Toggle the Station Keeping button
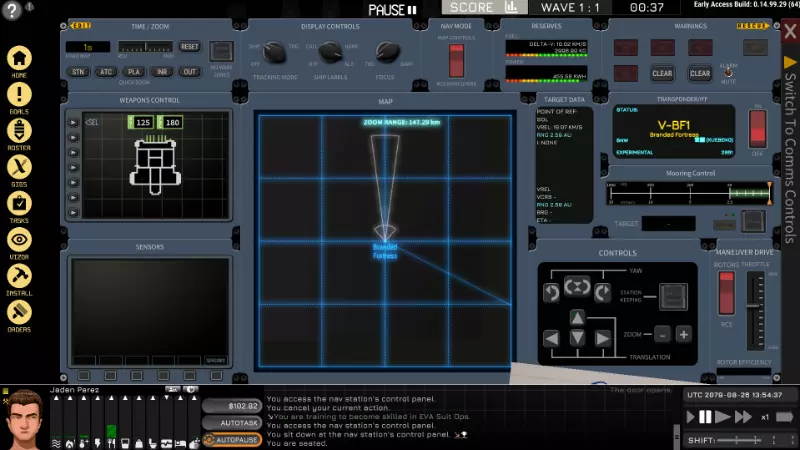The width and height of the screenshot is (800, 450). 673,296
